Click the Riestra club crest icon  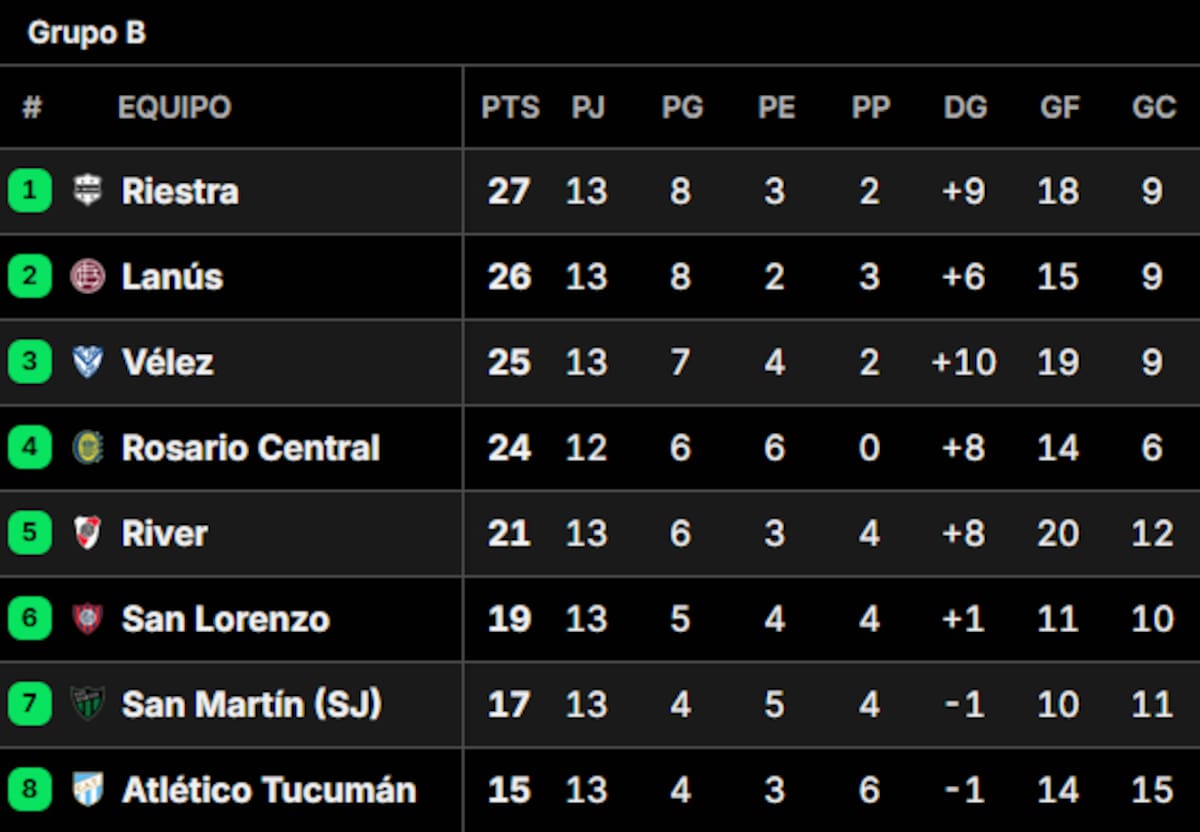click(x=88, y=191)
